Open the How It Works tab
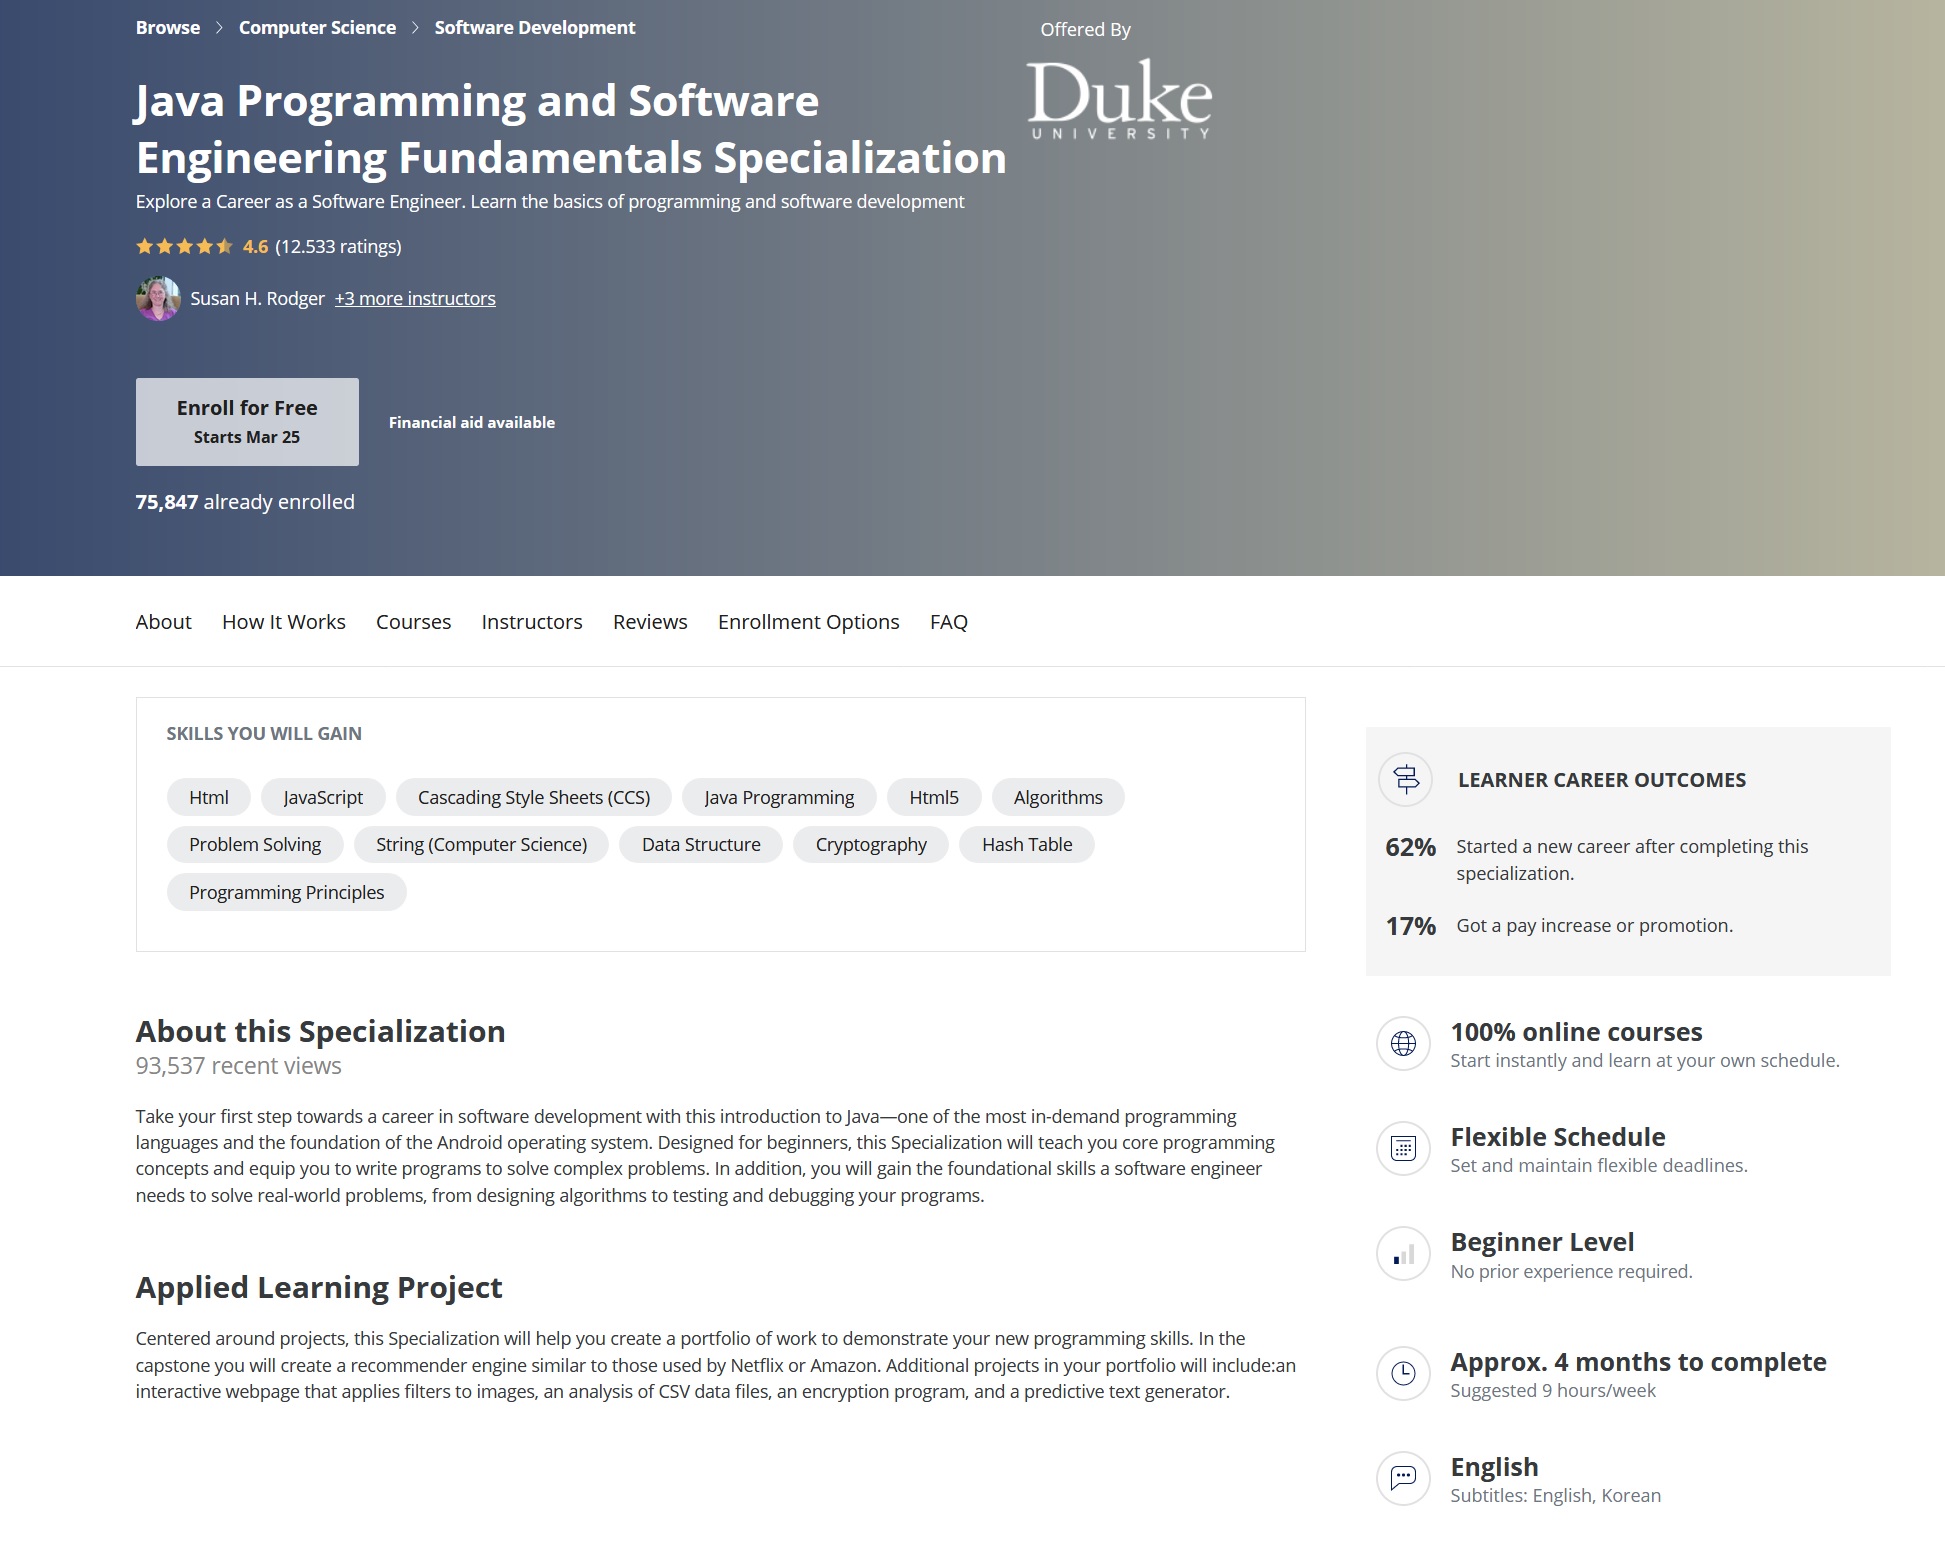 coord(284,622)
